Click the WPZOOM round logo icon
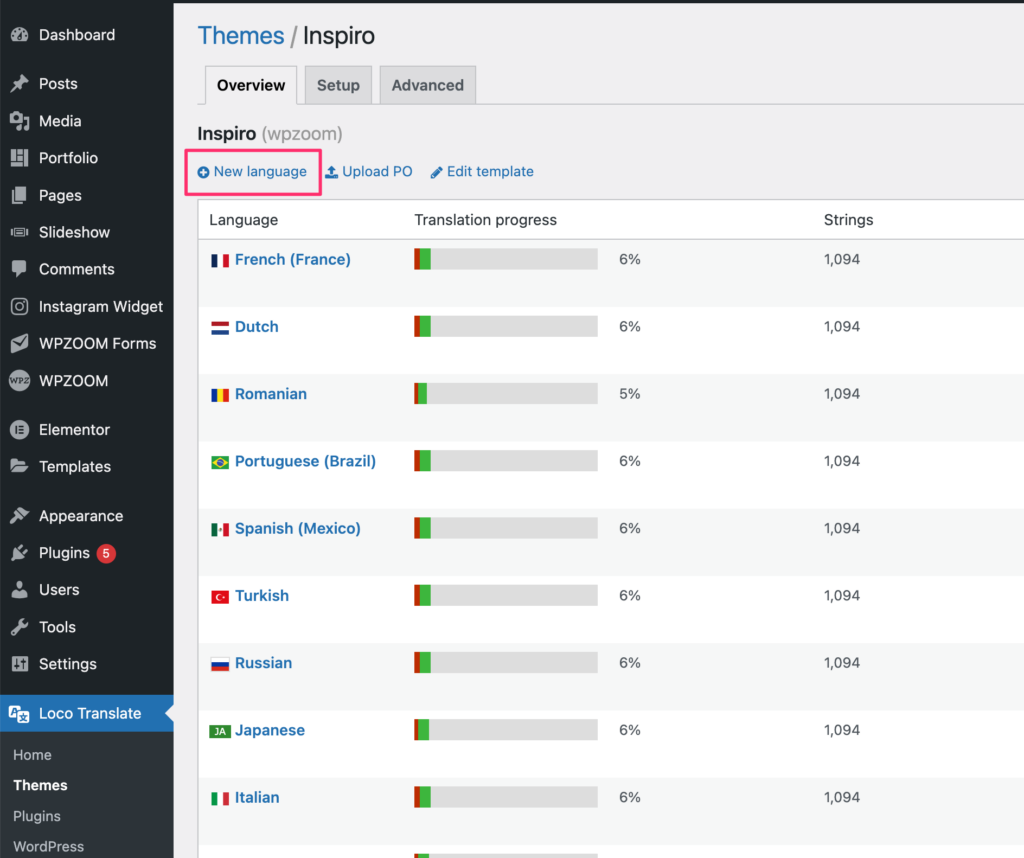Image resolution: width=1024 pixels, height=858 pixels. (20, 381)
